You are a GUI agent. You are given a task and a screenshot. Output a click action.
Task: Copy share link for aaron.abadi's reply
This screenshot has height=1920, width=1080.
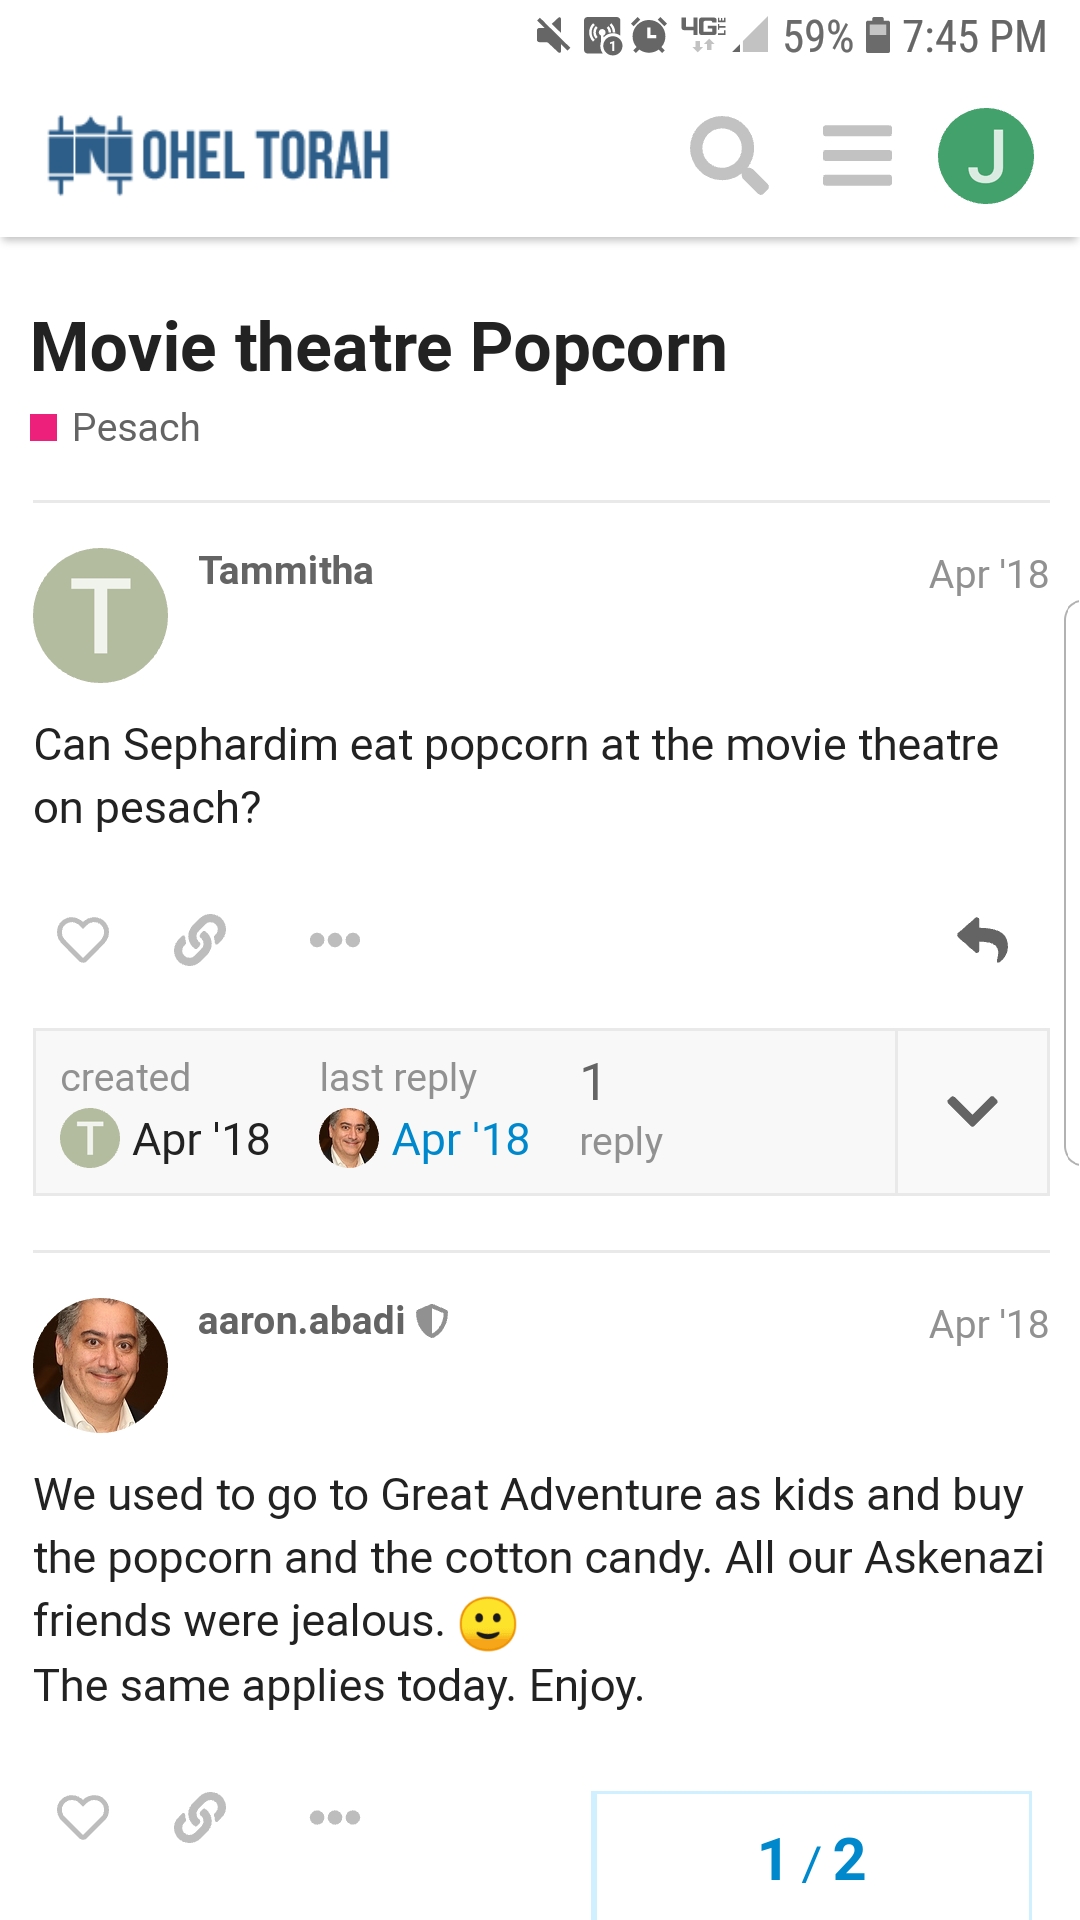[200, 1816]
